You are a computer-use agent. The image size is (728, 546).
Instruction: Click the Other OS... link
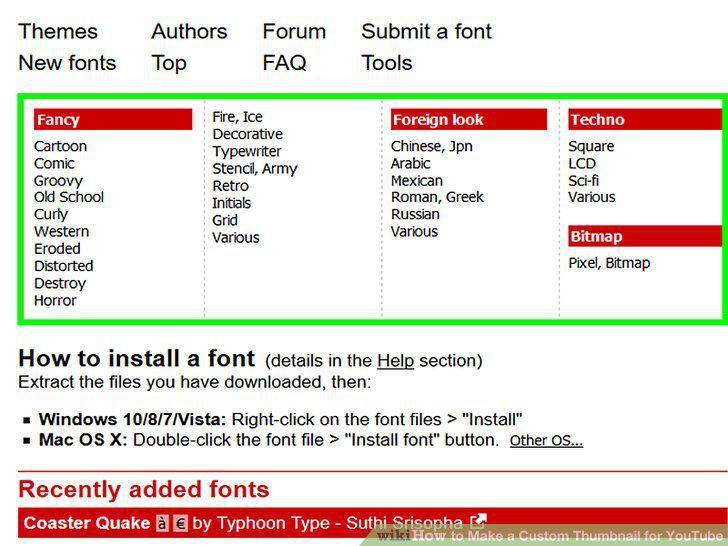(x=546, y=440)
